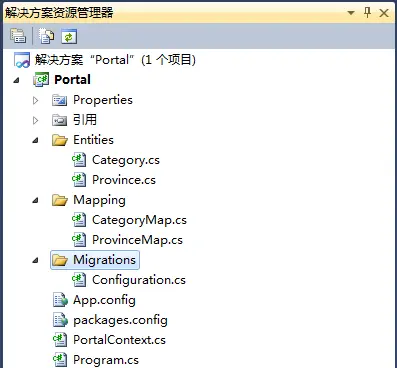The height and width of the screenshot is (368, 397).
Task: Select Category.cs file name
Action: point(126,160)
